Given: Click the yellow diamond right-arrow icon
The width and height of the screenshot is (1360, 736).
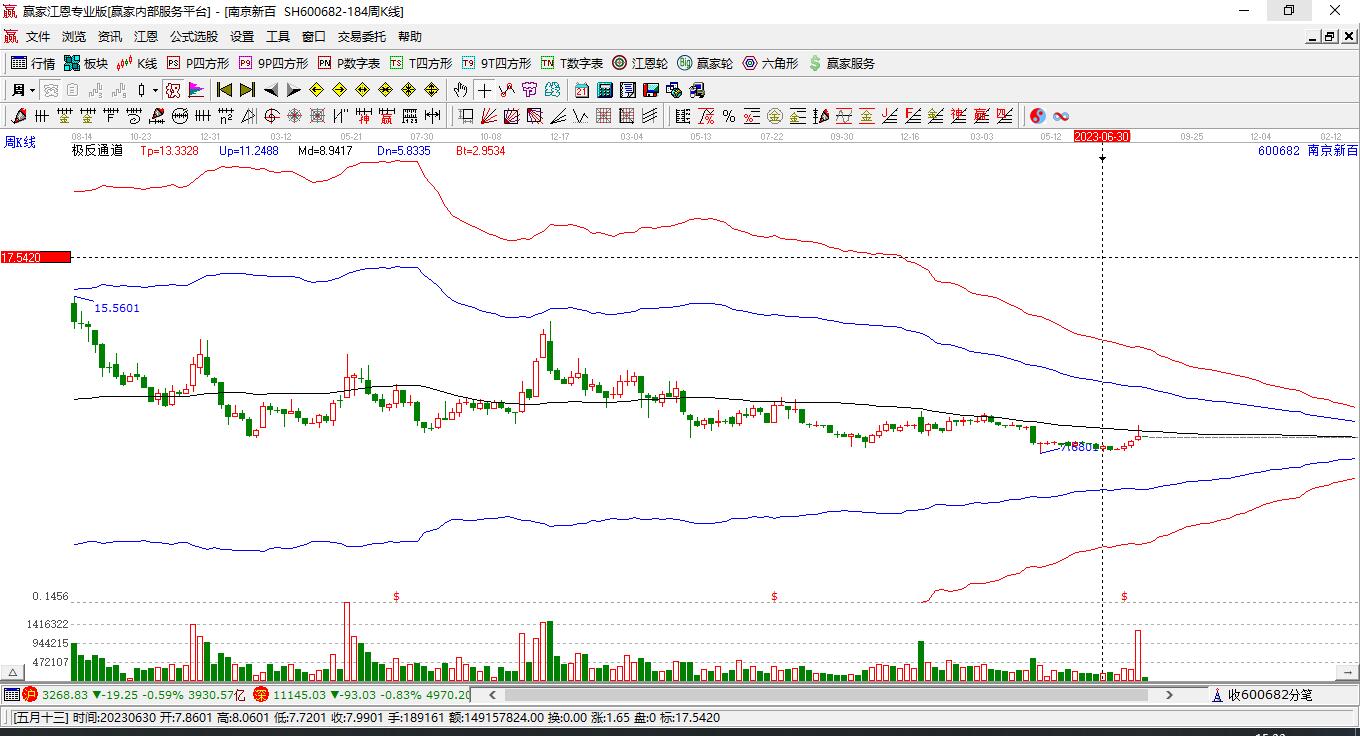Looking at the screenshot, I should tap(340, 90).
